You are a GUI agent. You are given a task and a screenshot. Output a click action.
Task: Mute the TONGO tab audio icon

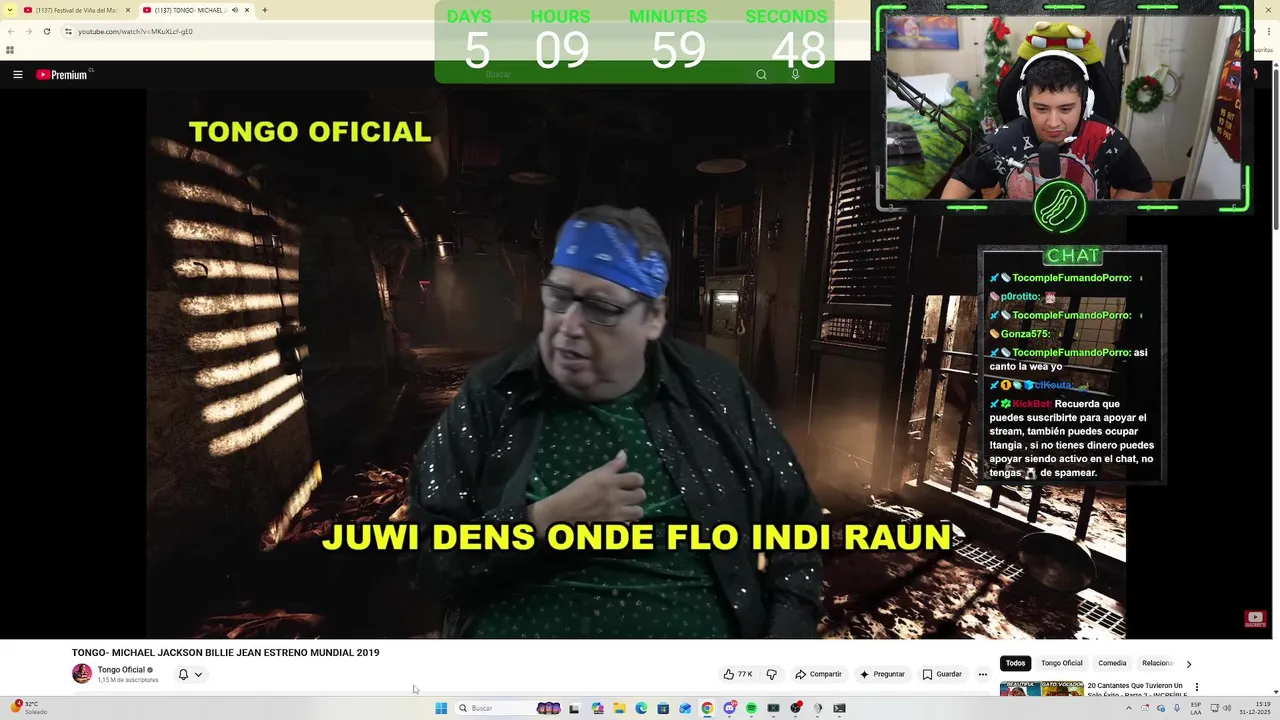tap(234, 10)
